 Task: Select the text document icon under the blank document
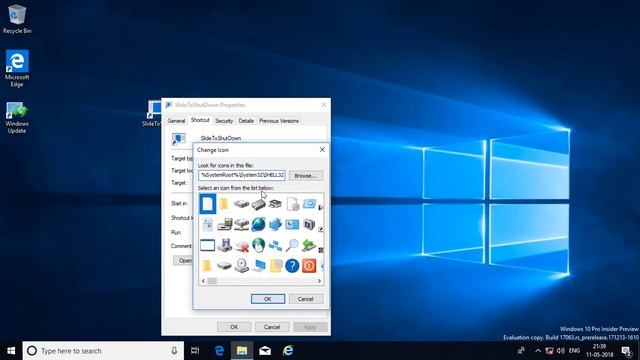tap(207, 224)
